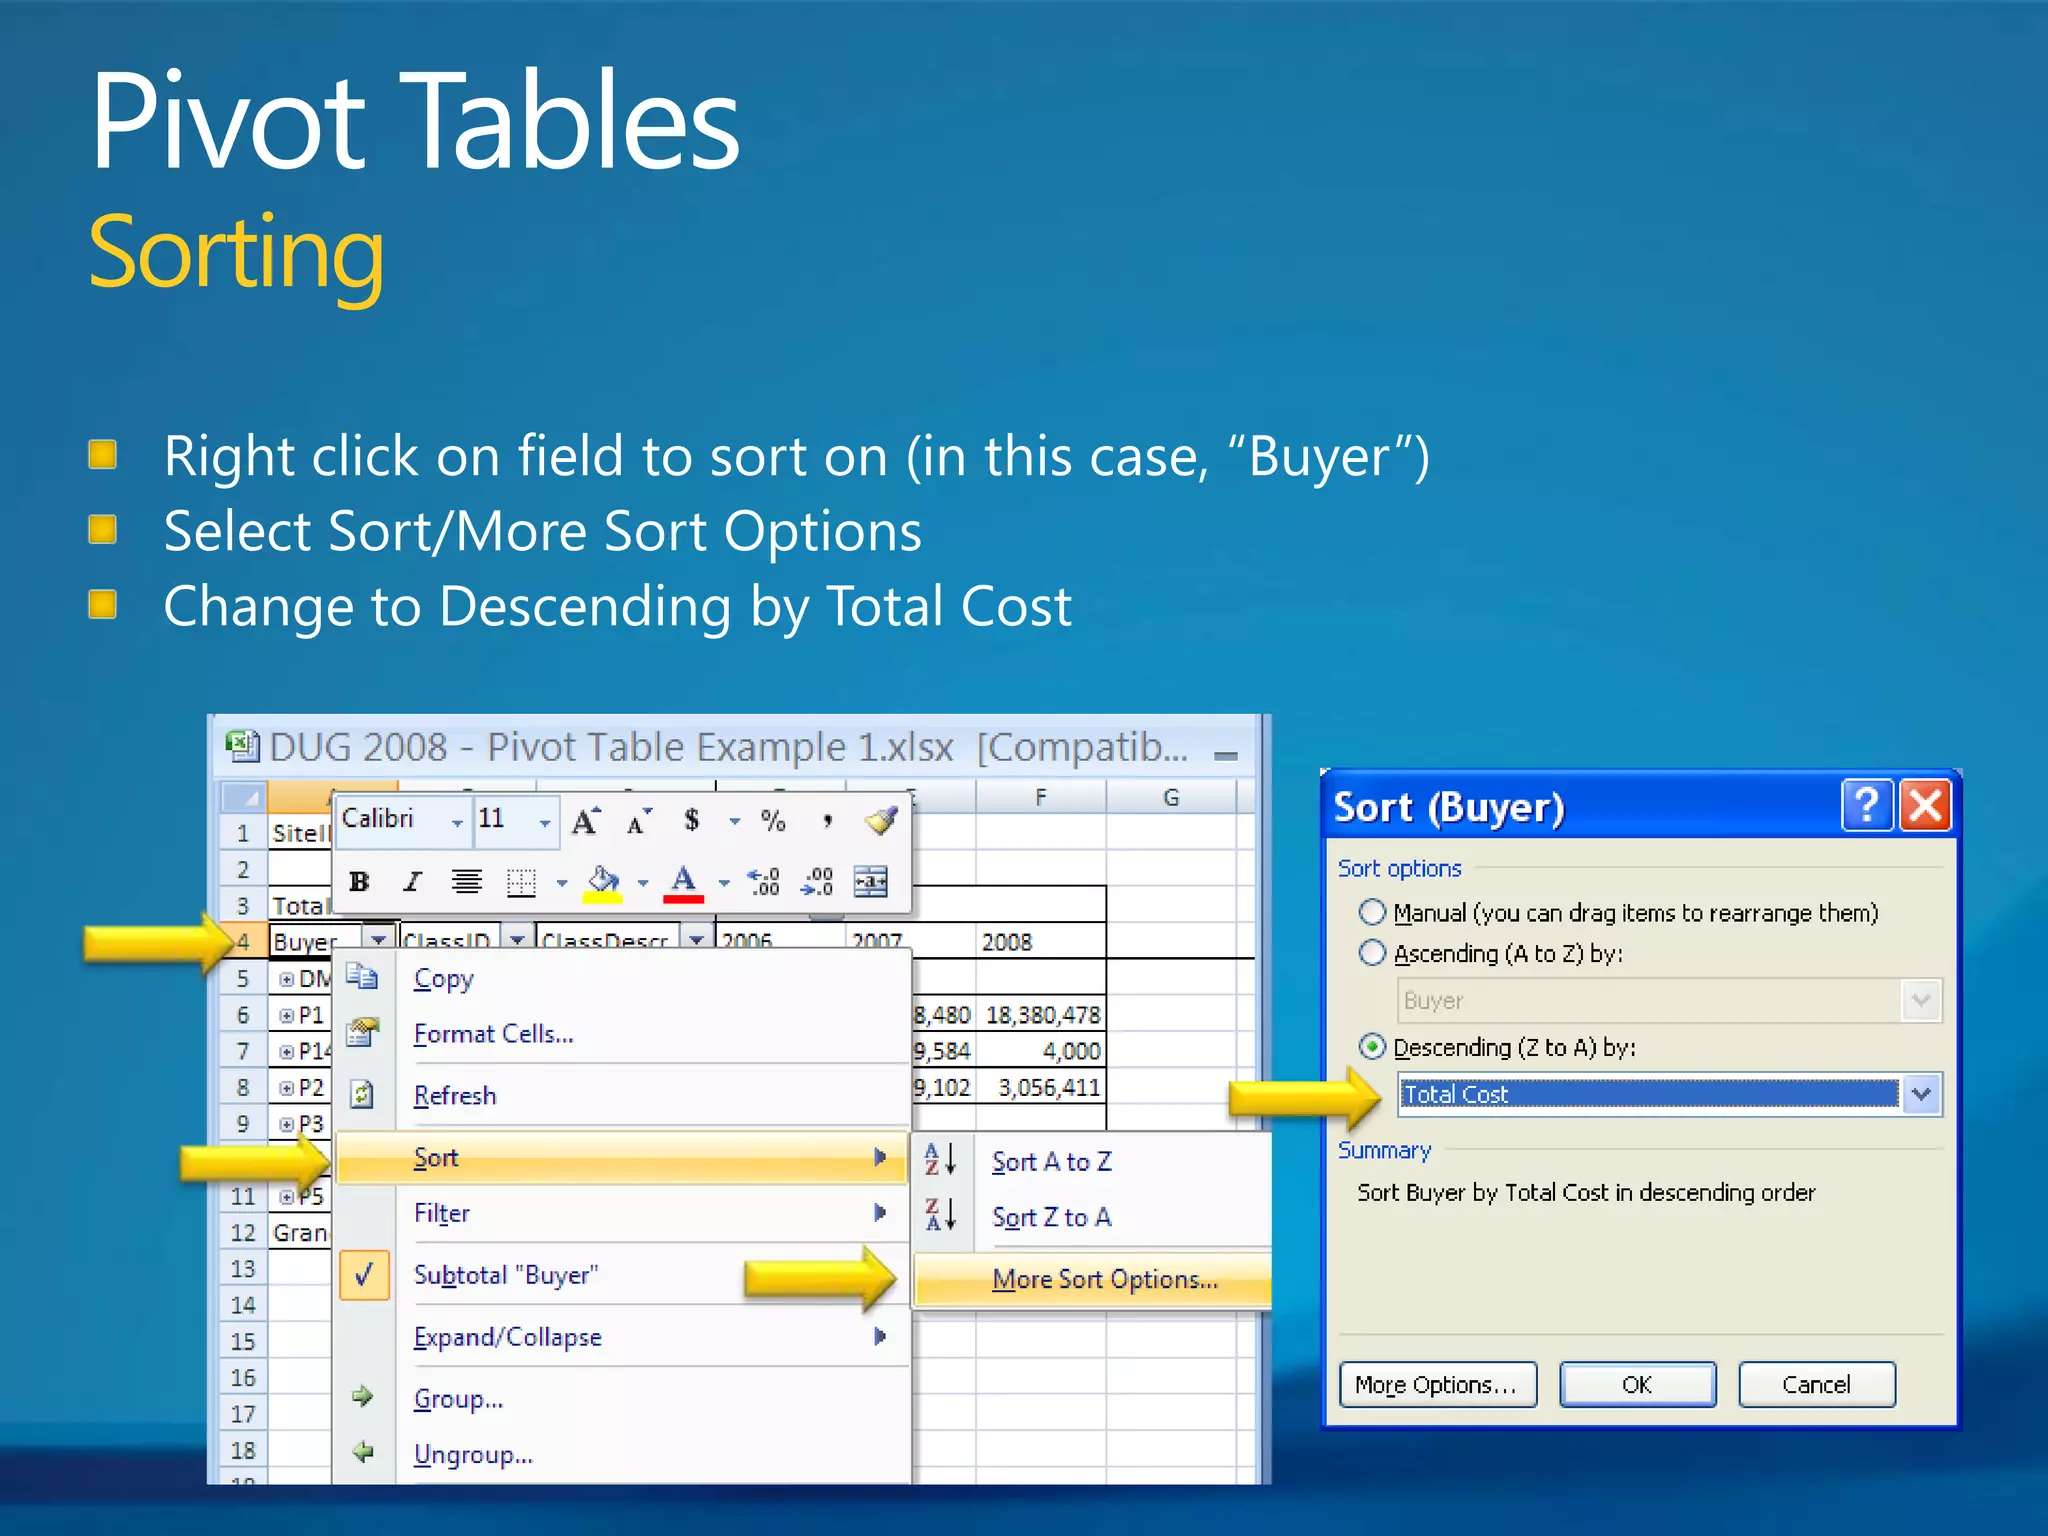Open the Sort submenu
Image resolution: width=2048 pixels, height=1536 pixels.
pos(622,1157)
